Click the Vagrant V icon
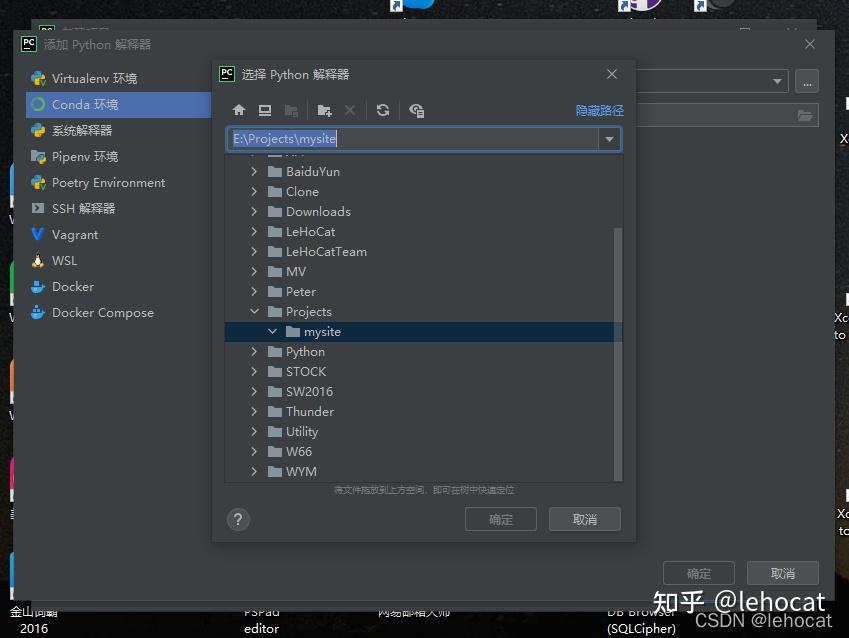The image size is (849, 638). 38,234
